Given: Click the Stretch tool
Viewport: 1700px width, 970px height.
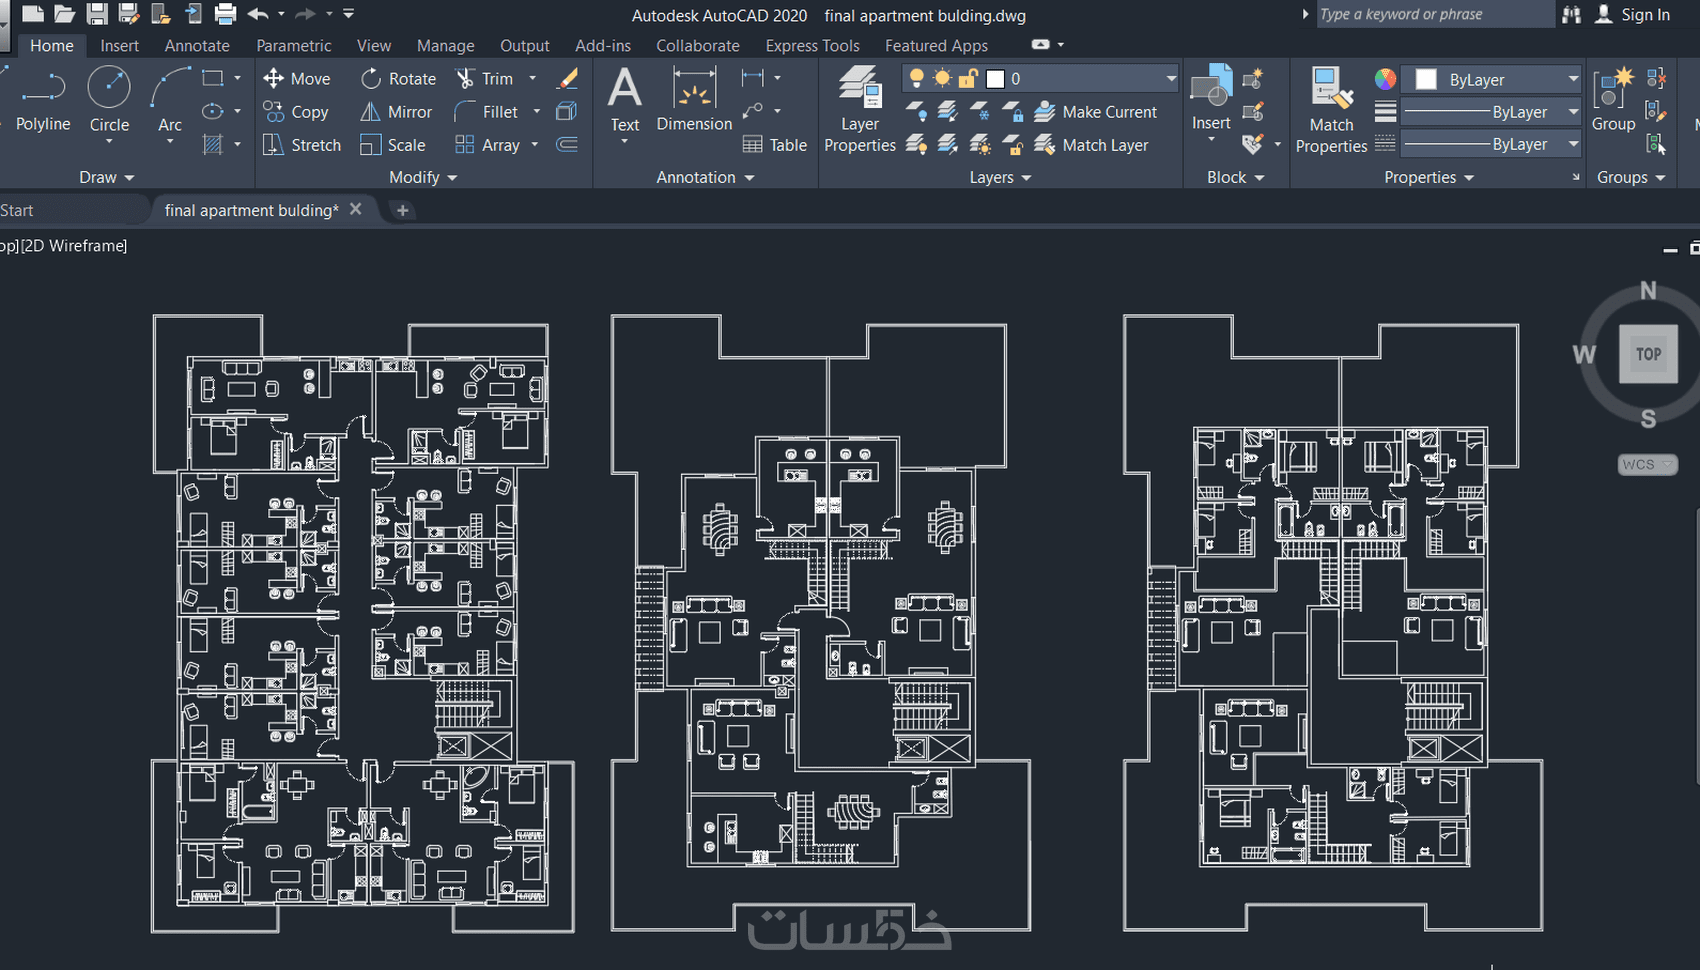Looking at the screenshot, I should (x=302, y=145).
